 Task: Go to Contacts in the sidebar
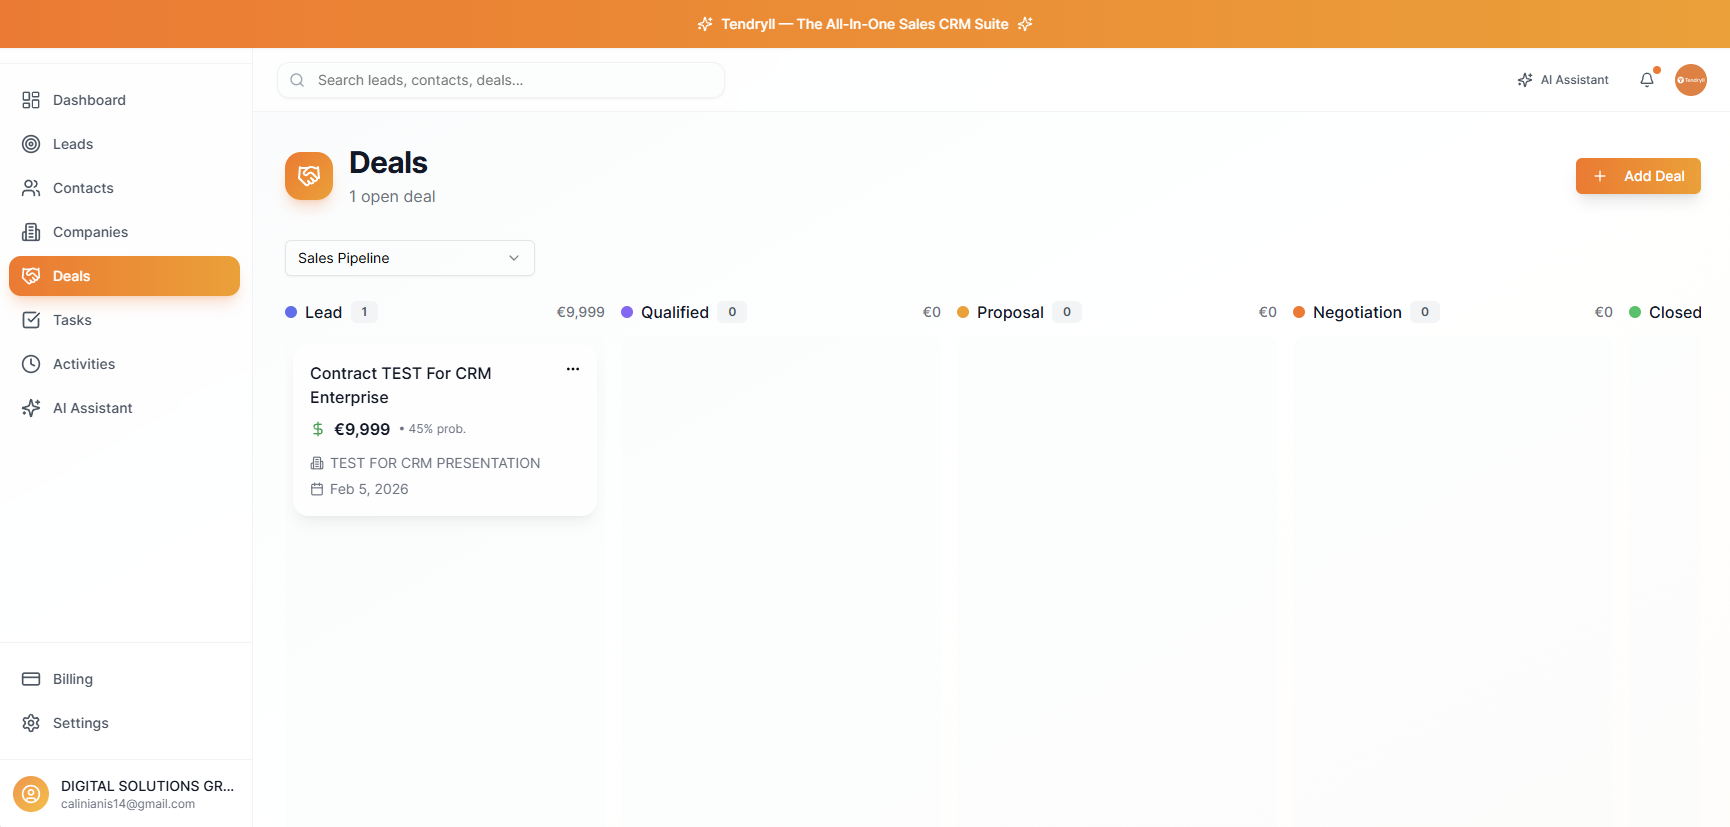click(x=83, y=188)
